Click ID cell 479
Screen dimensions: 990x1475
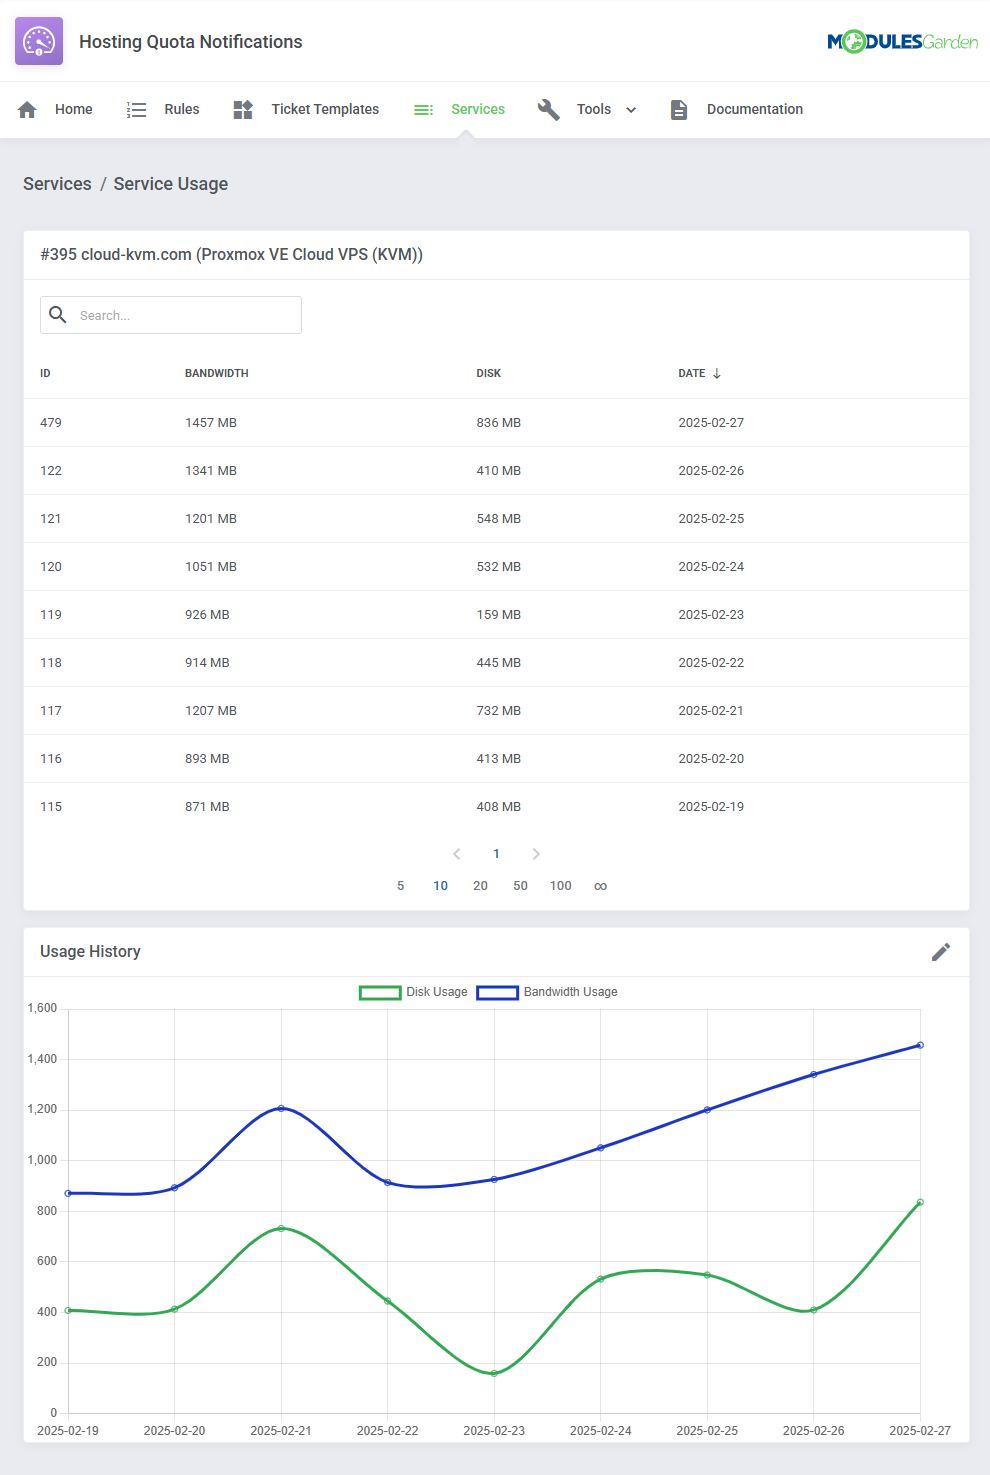pyautogui.click(x=51, y=423)
